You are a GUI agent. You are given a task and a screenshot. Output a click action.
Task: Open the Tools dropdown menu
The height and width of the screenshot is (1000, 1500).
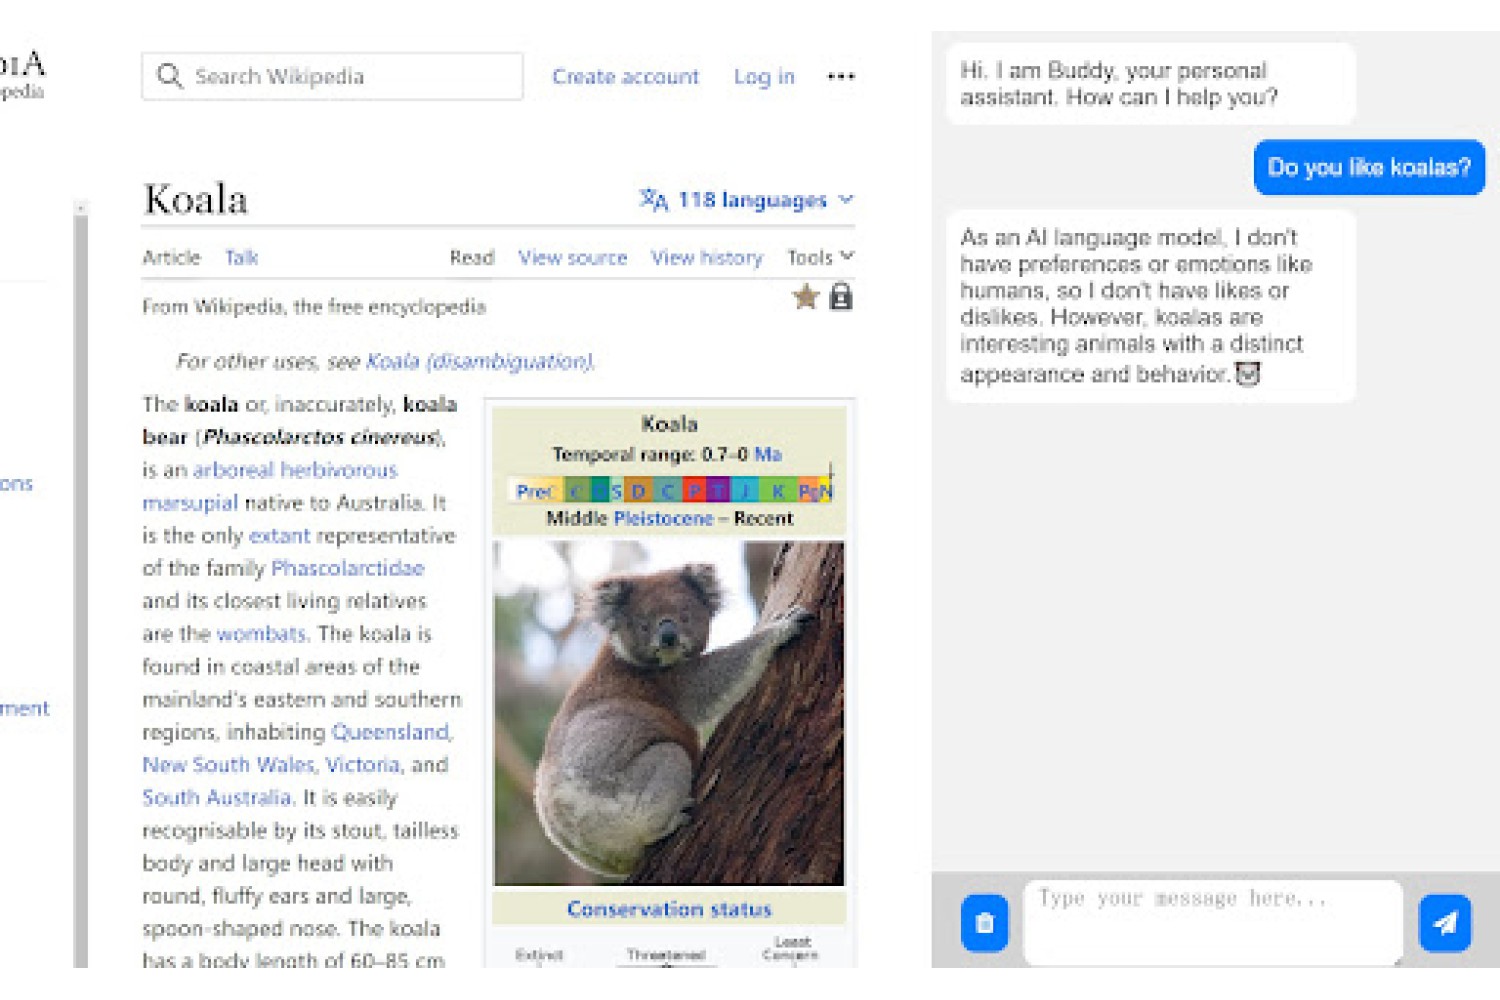pos(820,257)
